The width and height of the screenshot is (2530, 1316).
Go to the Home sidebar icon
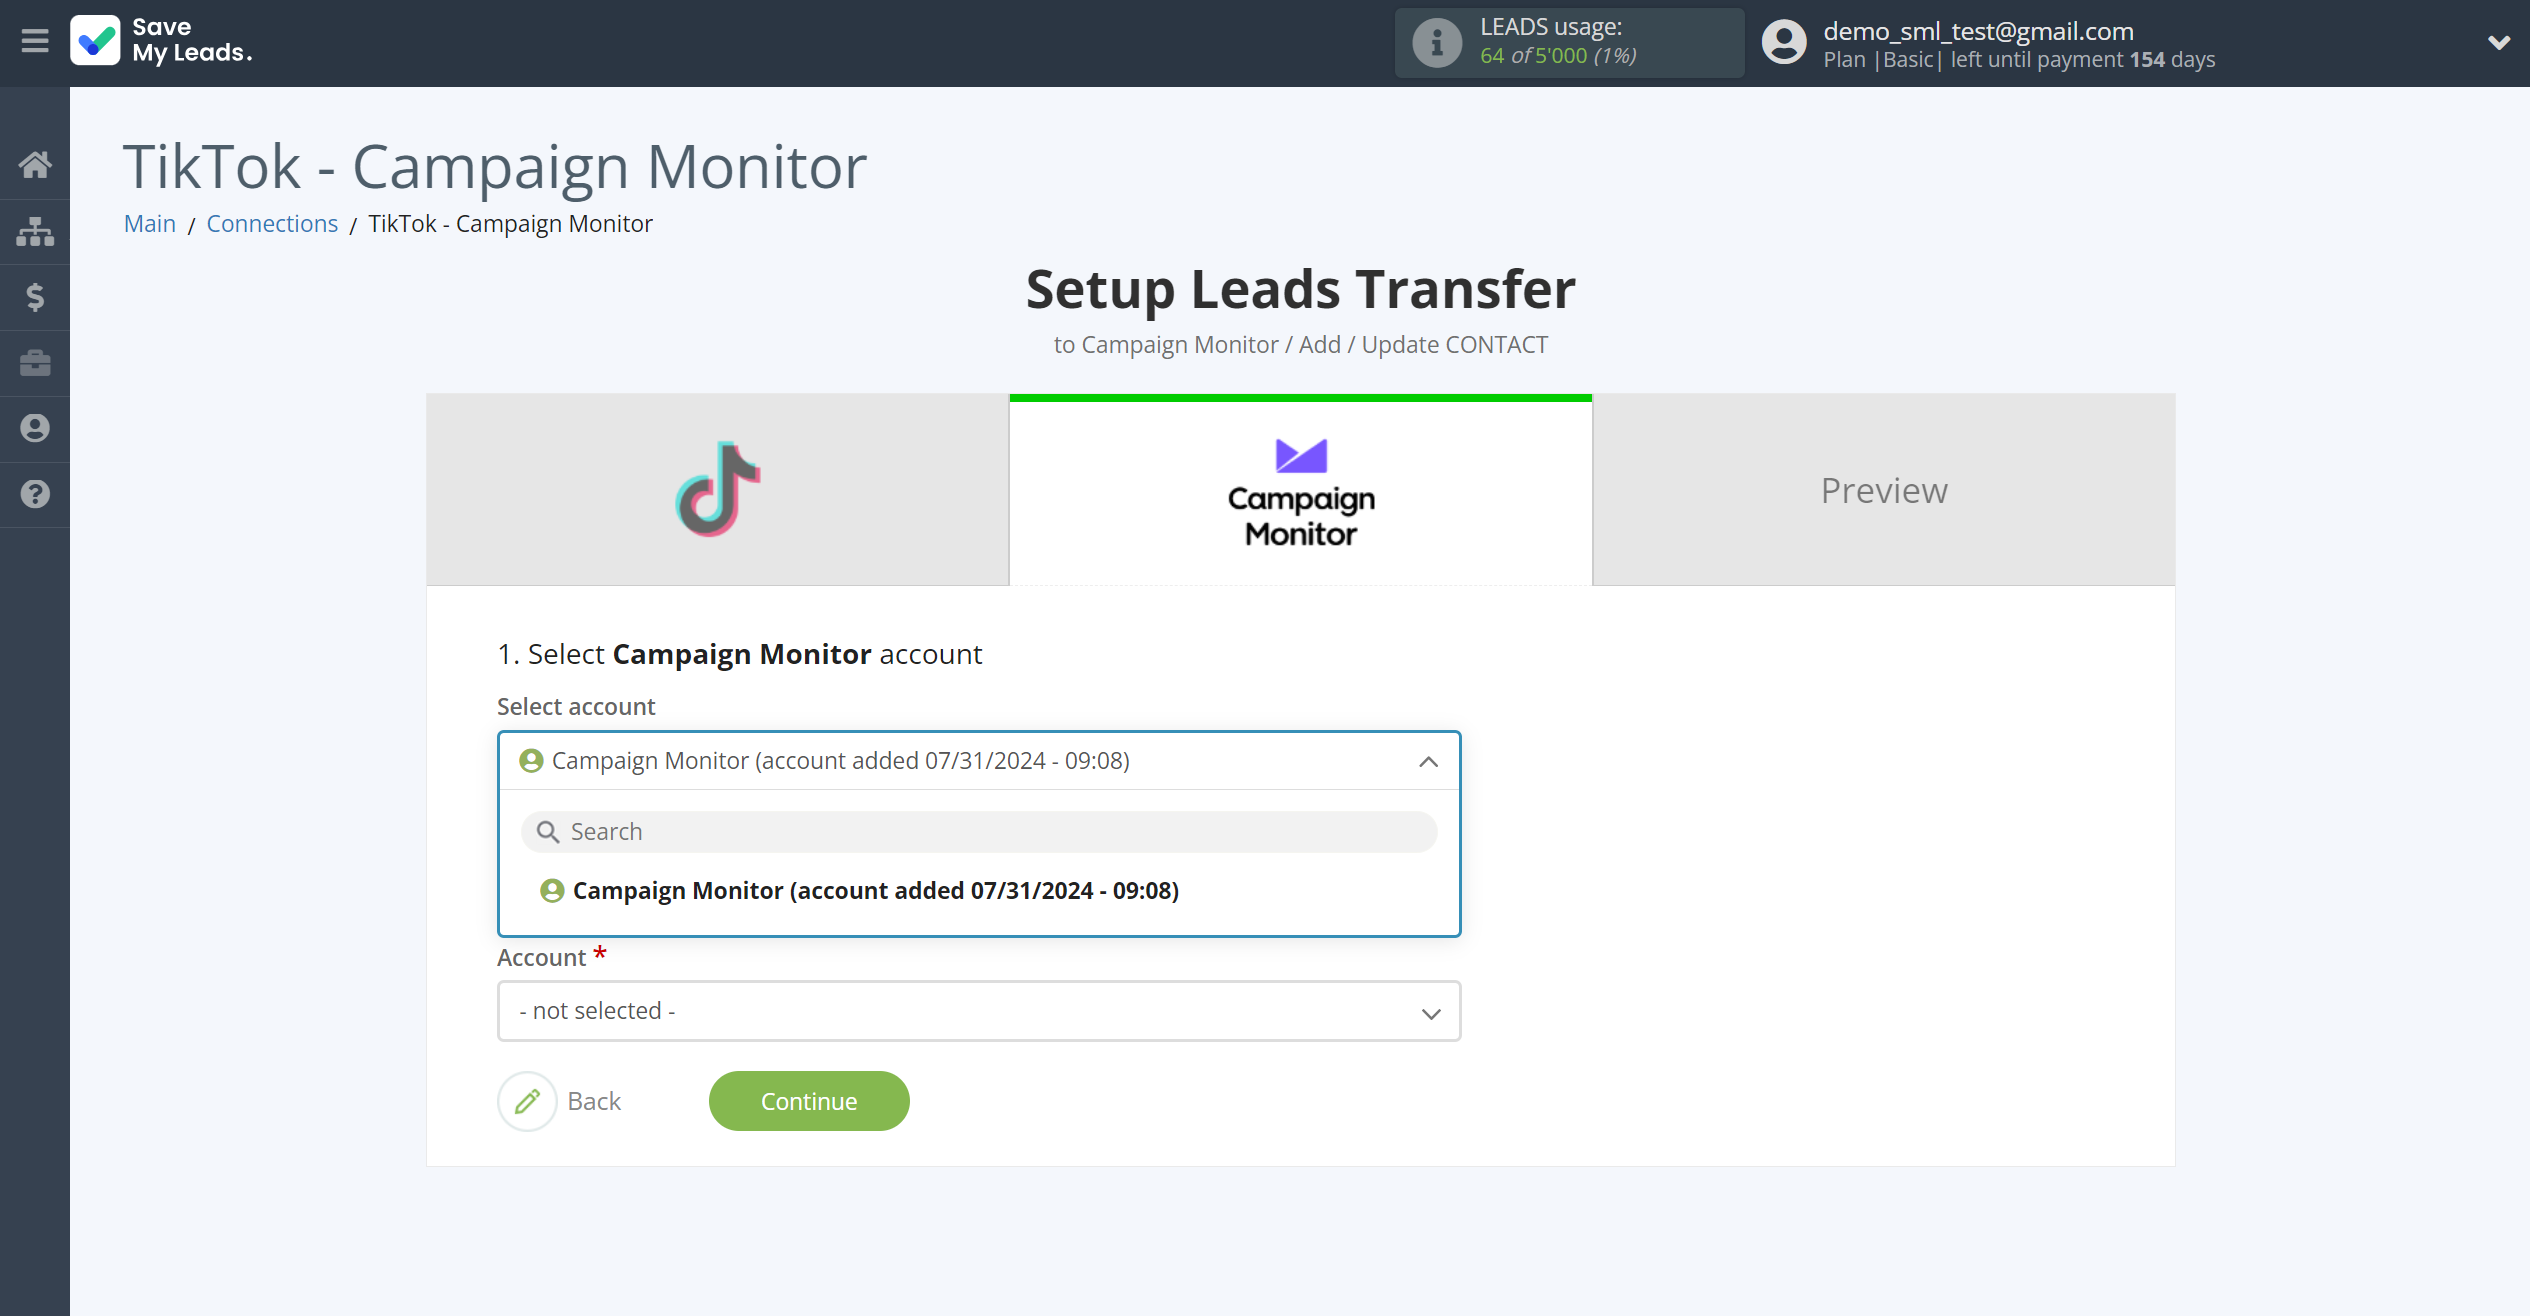coord(35,164)
